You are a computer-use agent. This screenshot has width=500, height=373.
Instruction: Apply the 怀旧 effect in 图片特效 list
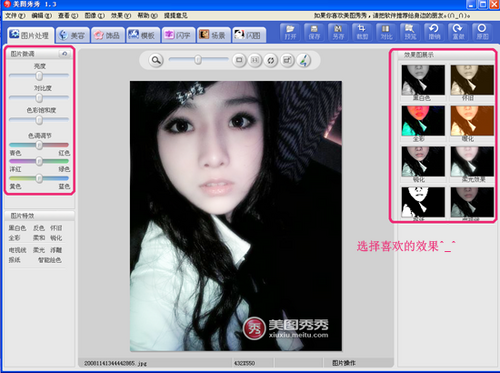coord(56,228)
